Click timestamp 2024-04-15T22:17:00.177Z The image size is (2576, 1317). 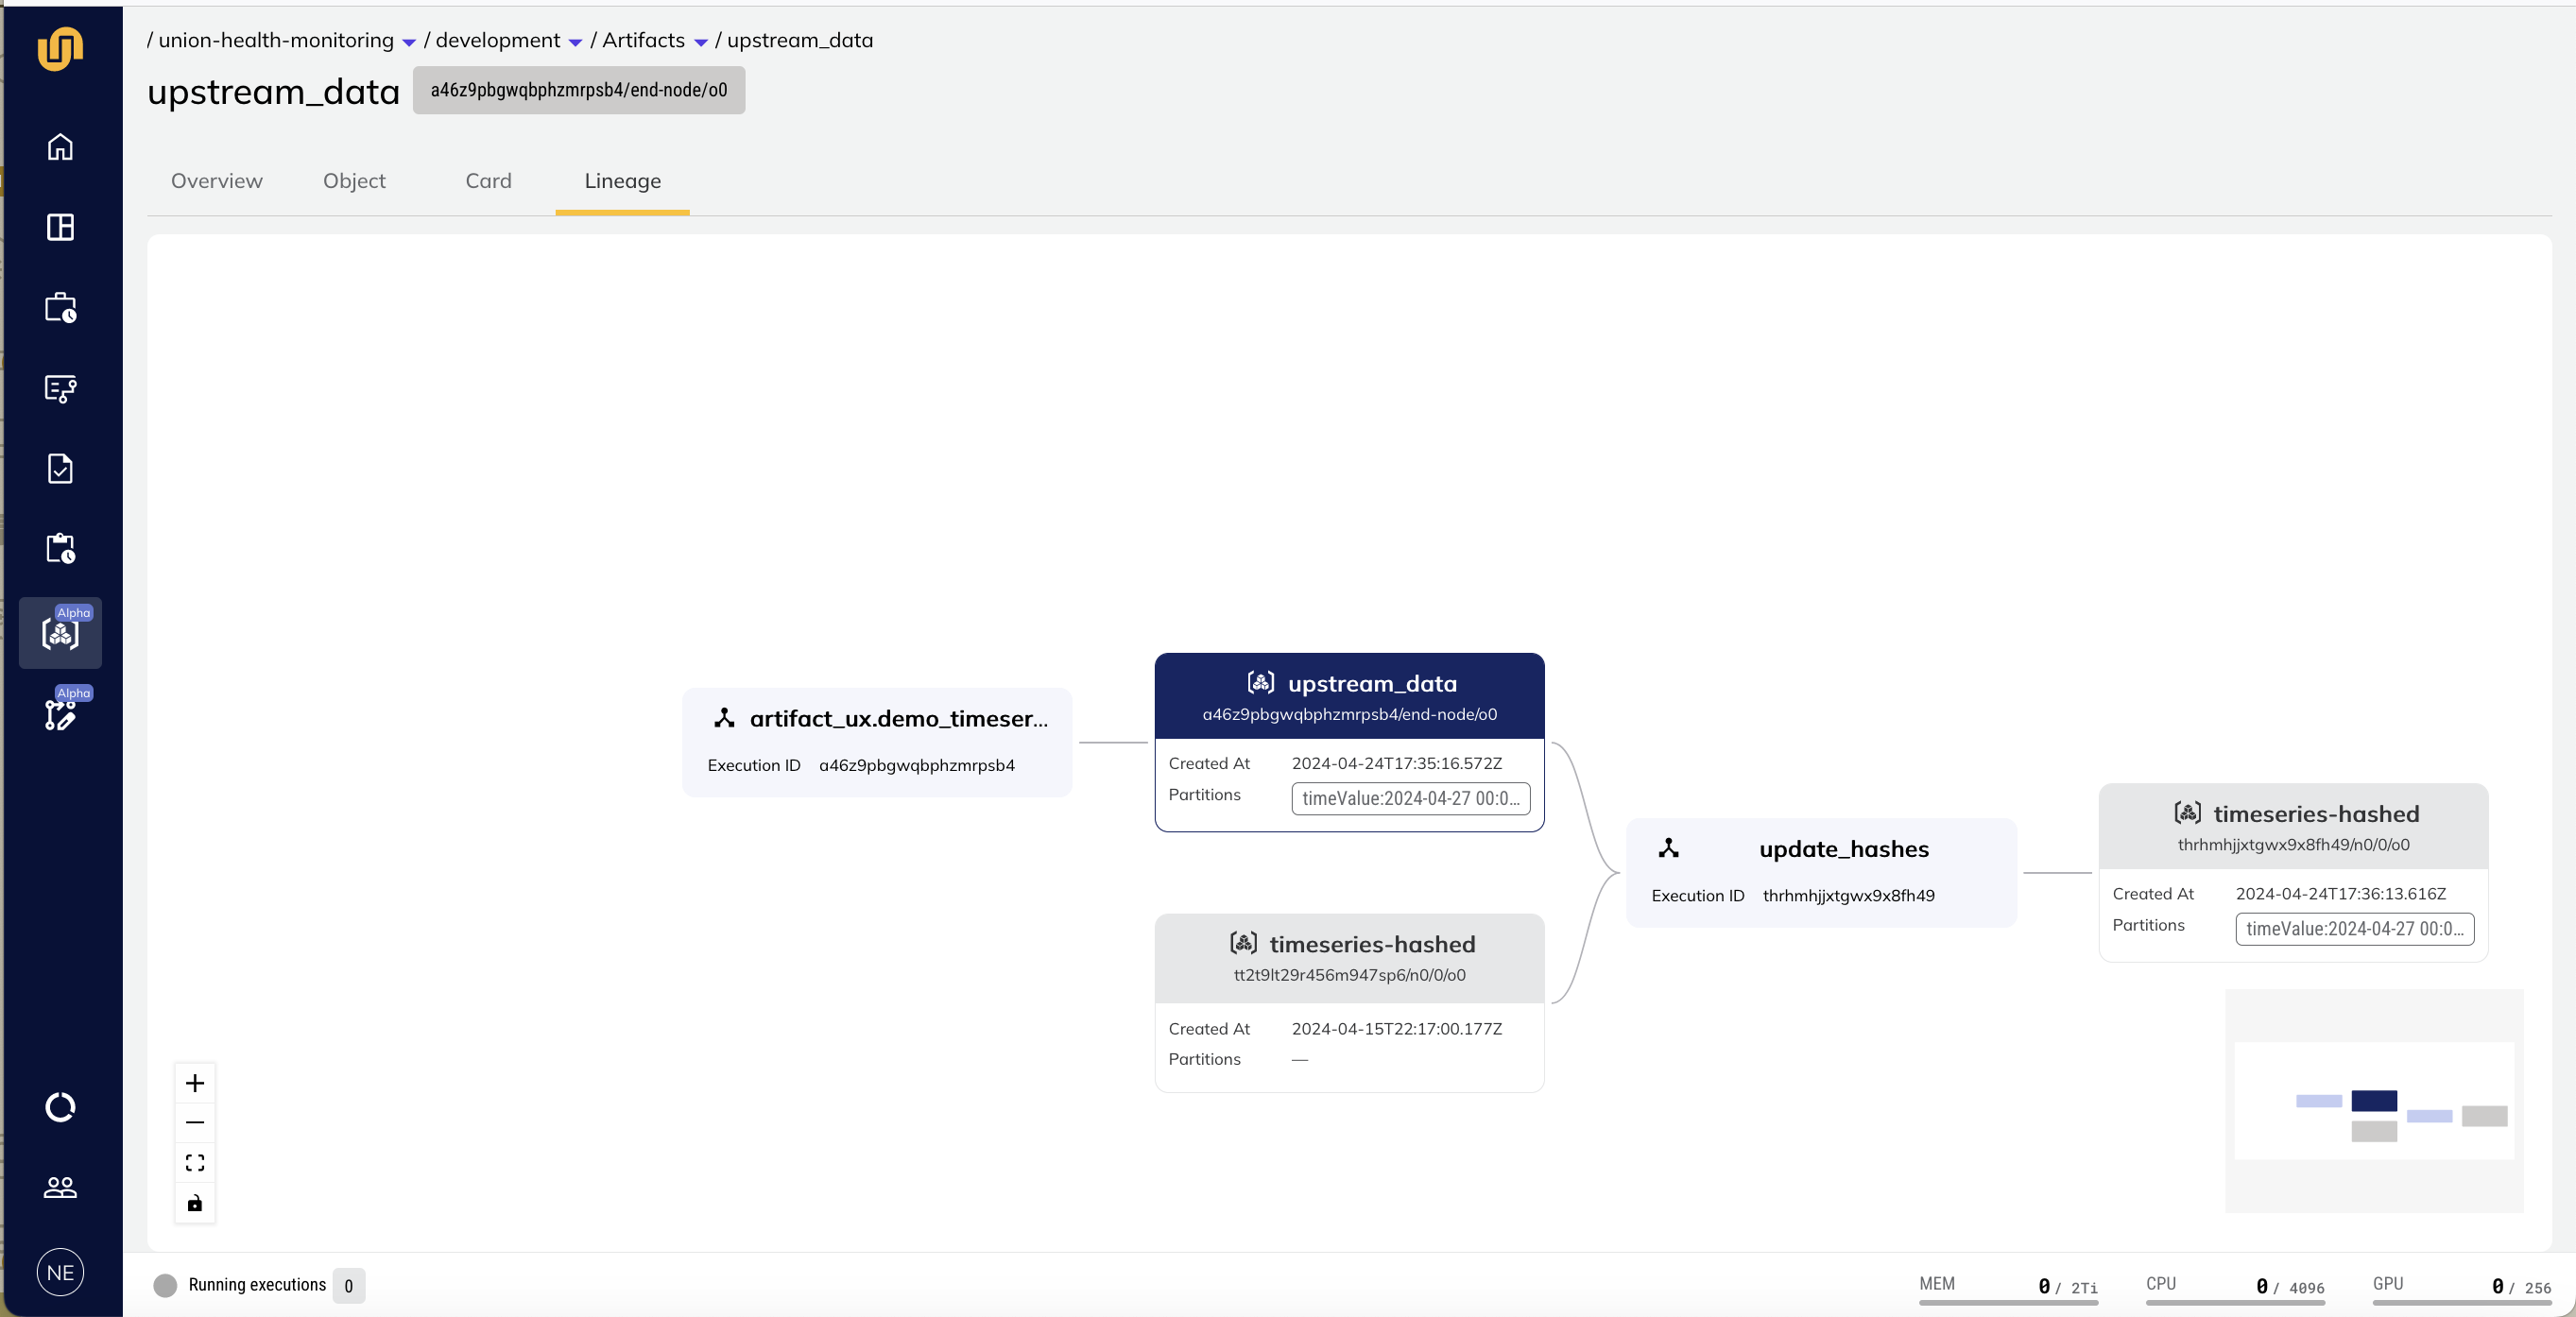pos(1396,1028)
